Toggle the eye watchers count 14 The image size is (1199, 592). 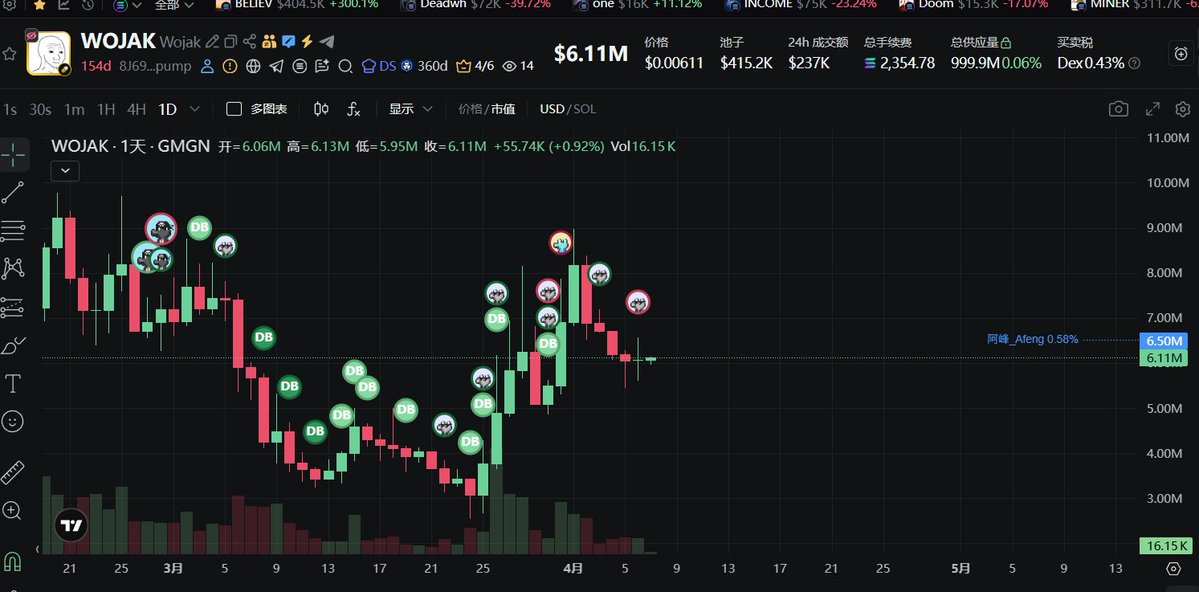[518, 67]
